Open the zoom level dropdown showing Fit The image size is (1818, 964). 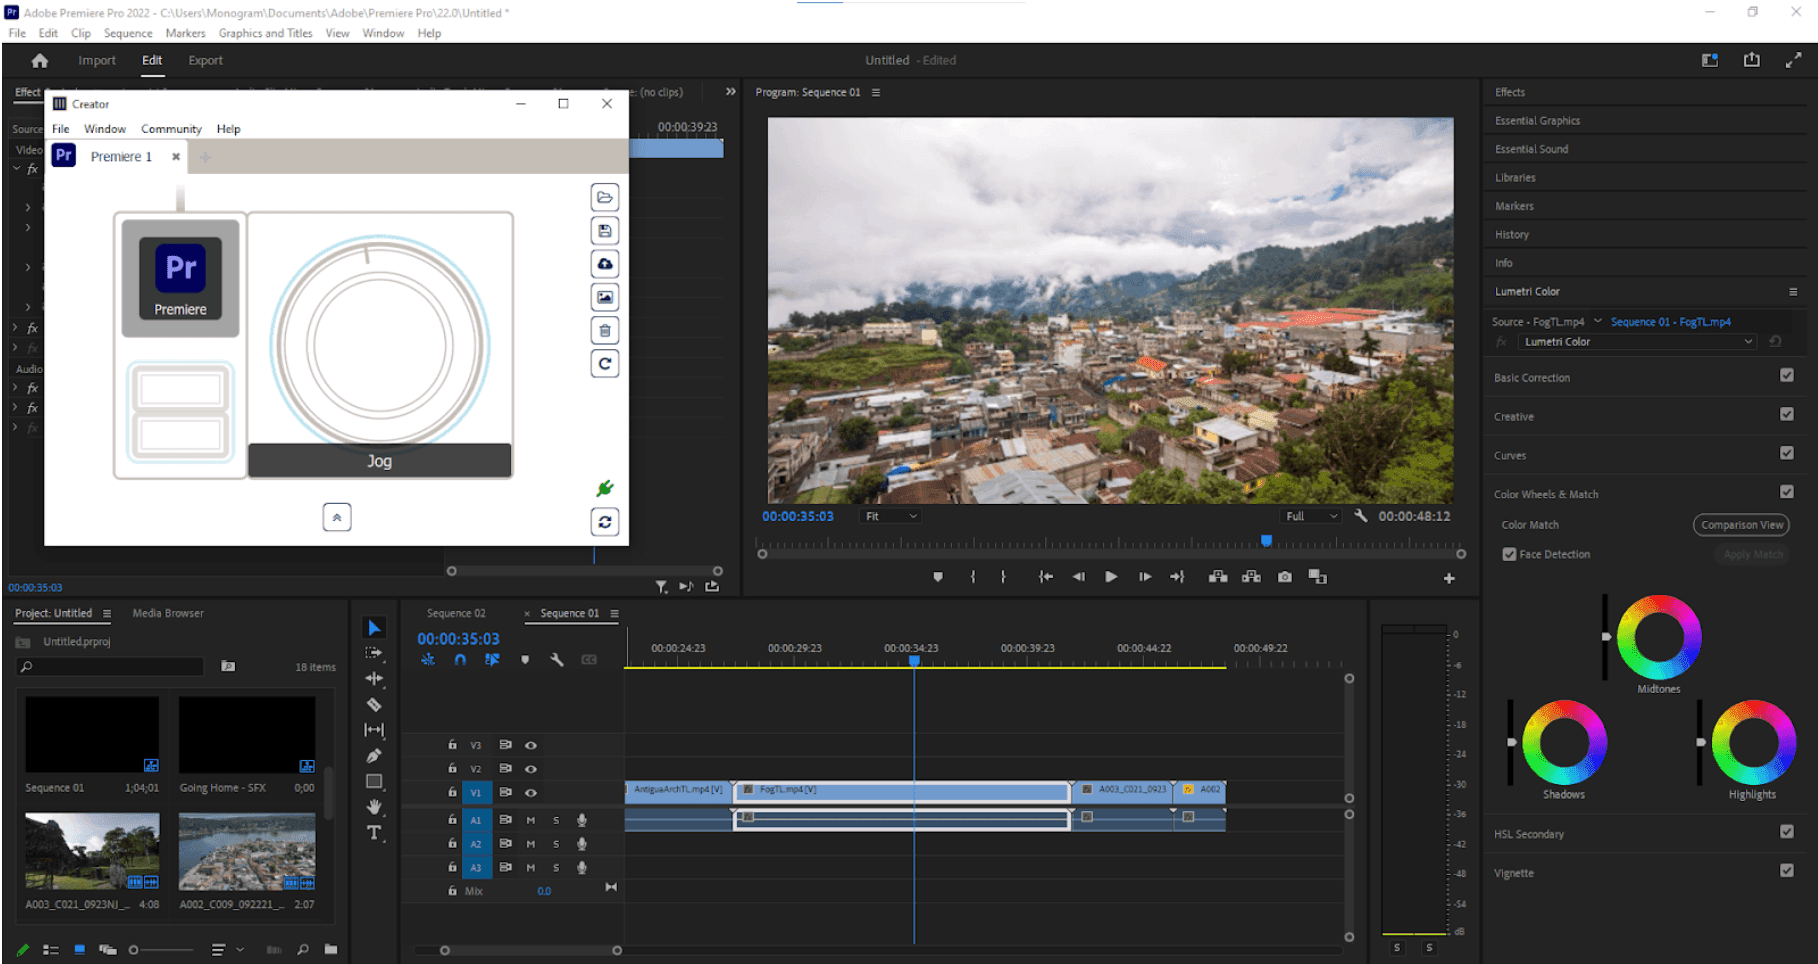(889, 516)
